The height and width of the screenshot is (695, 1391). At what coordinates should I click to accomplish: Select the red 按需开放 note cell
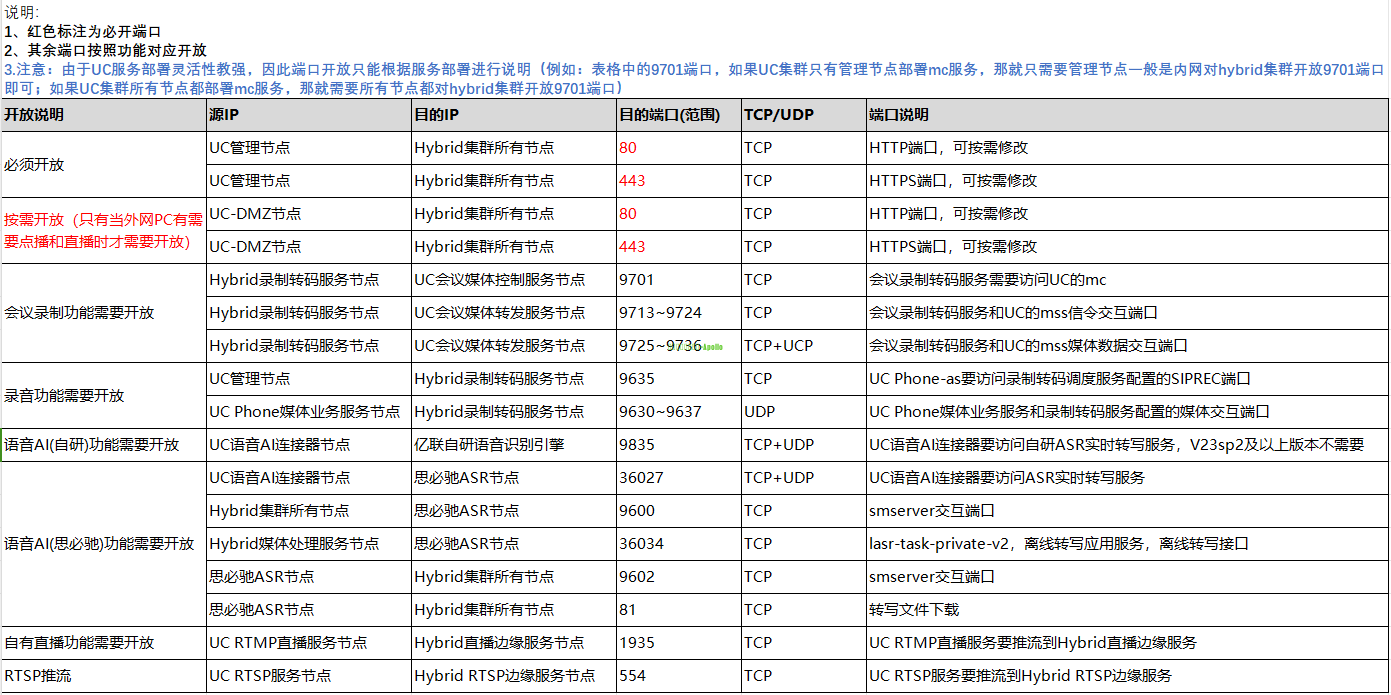pos(102,230)
